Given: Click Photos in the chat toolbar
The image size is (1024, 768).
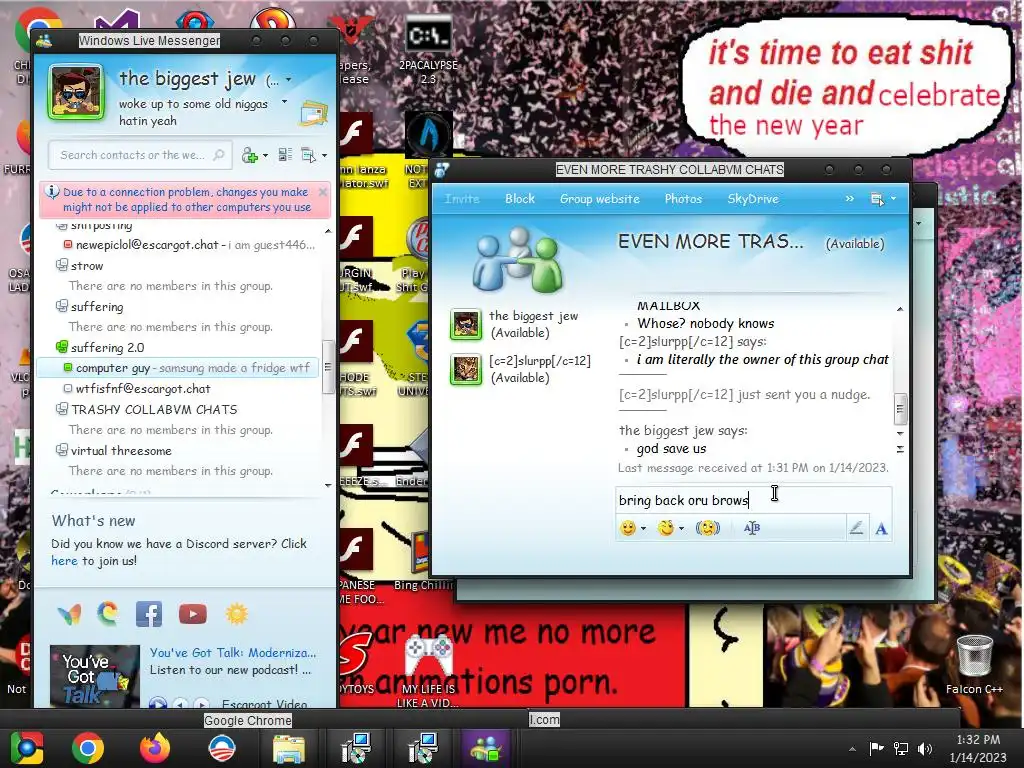Looking at the screenshot, I should [x=683, y=199].
